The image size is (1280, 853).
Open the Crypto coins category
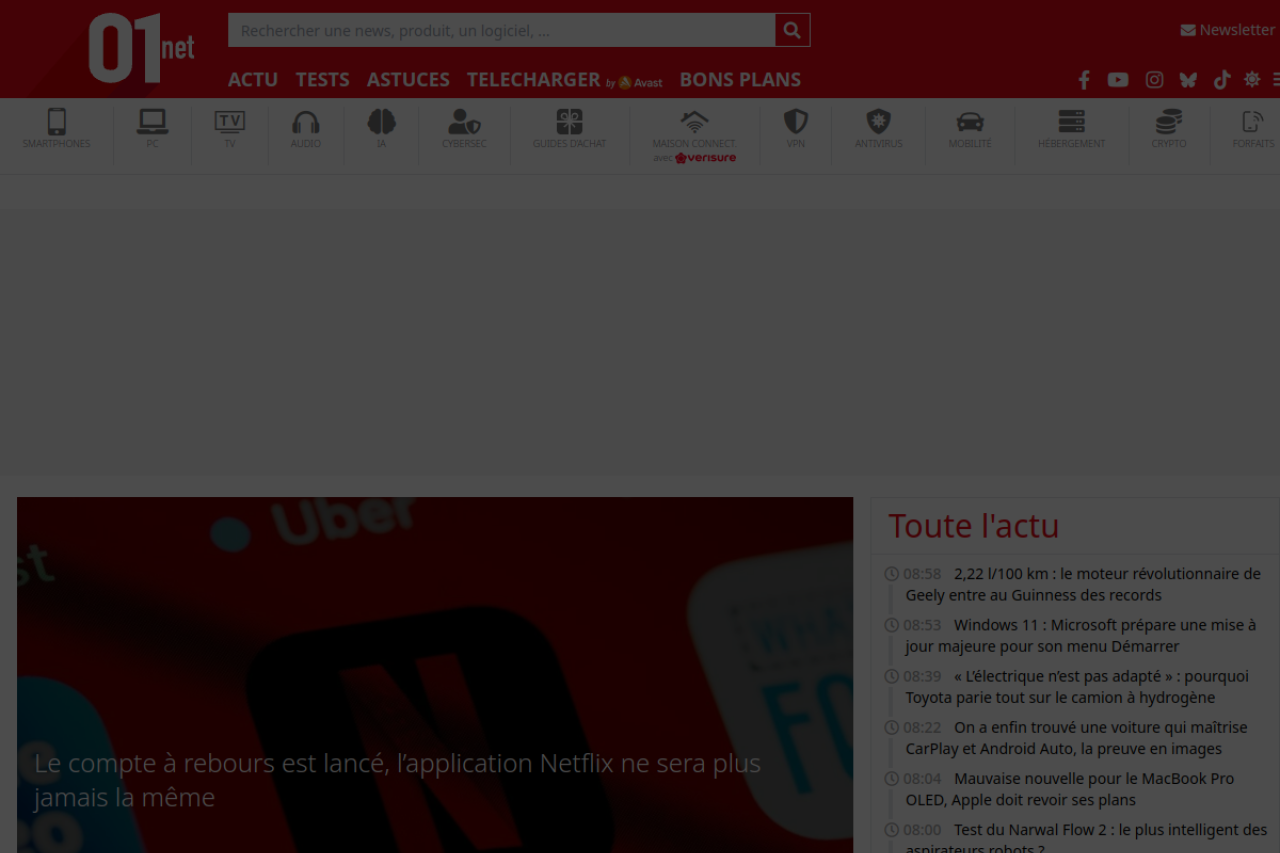(x=1168, y=129)
